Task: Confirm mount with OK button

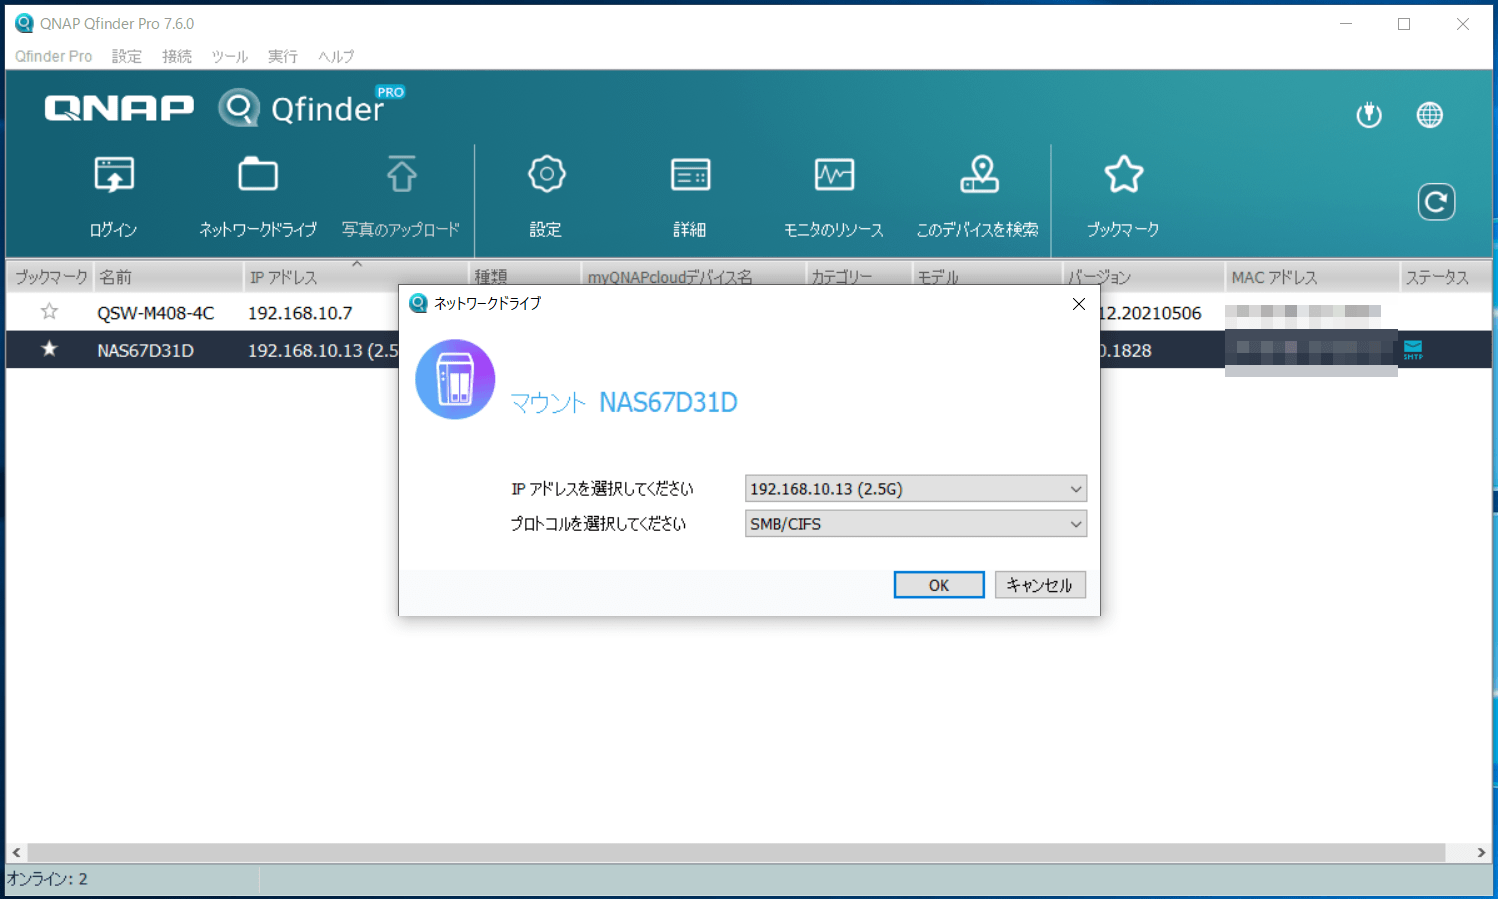Action: tap(939, 585)
